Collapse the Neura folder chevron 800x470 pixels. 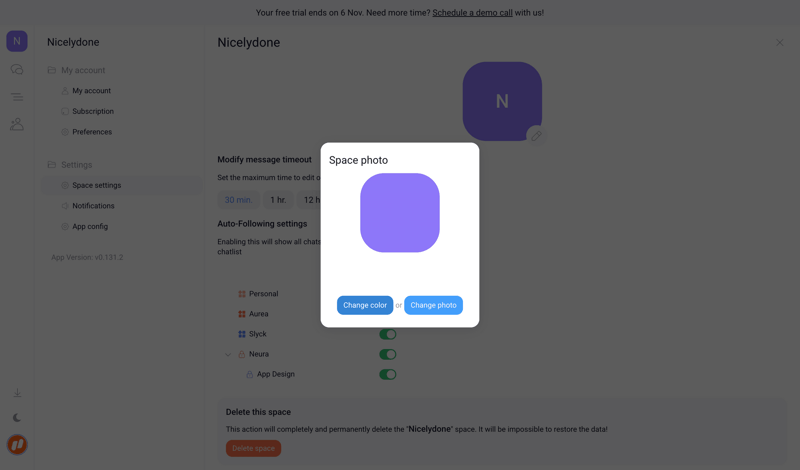228,354
